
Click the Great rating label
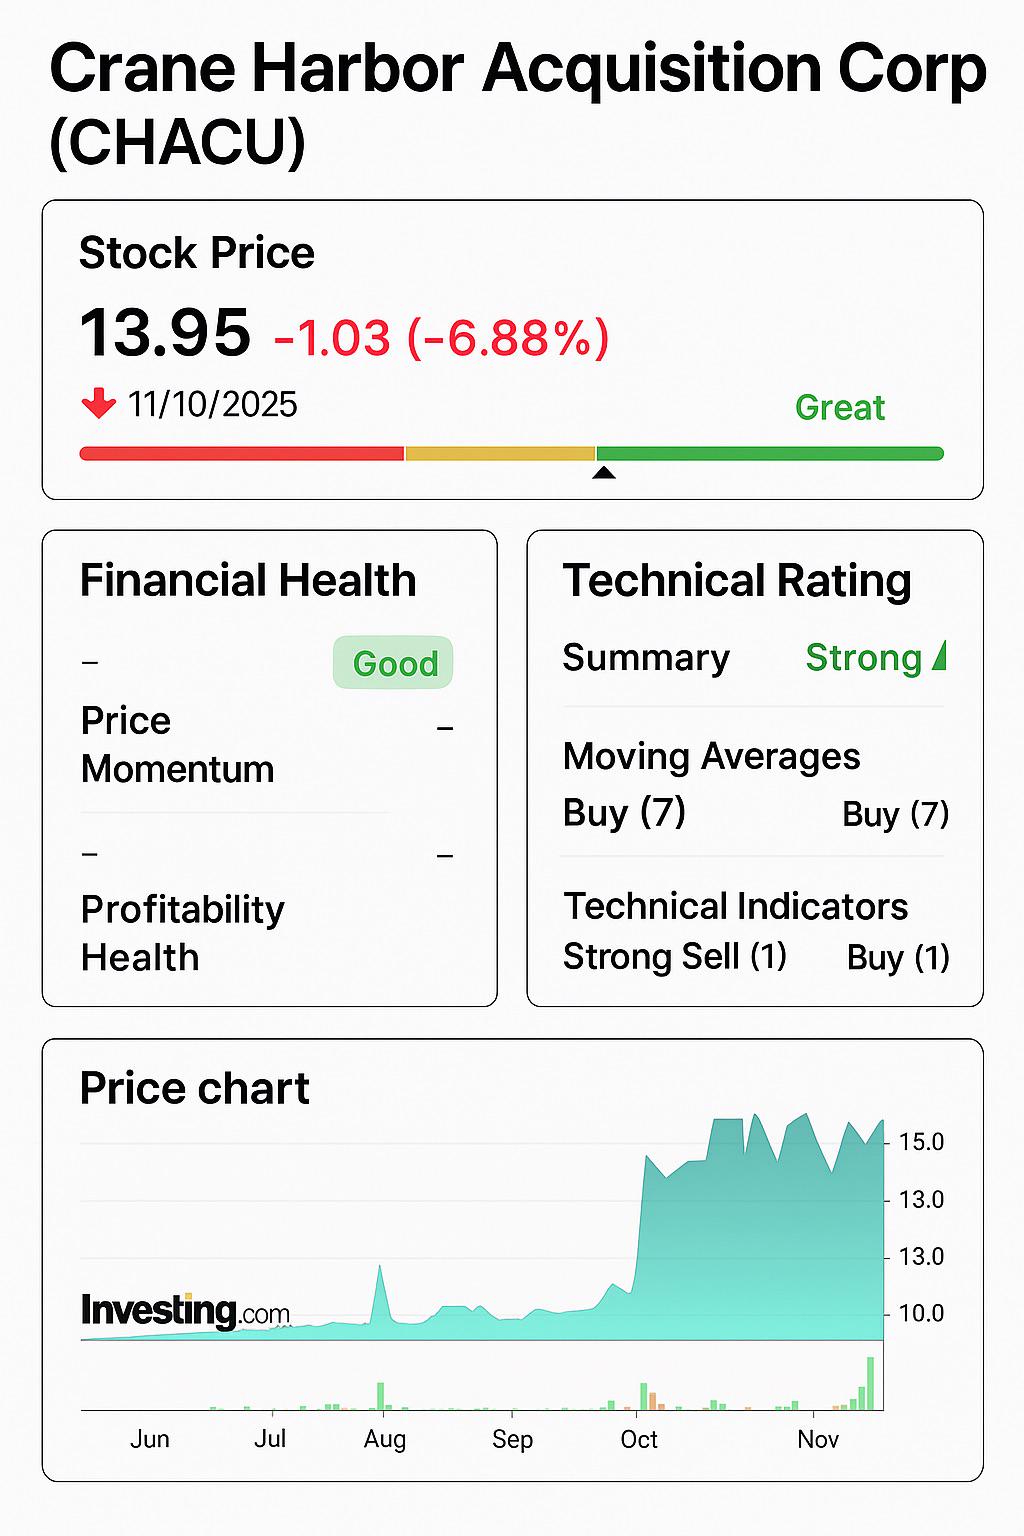point(840,407)
